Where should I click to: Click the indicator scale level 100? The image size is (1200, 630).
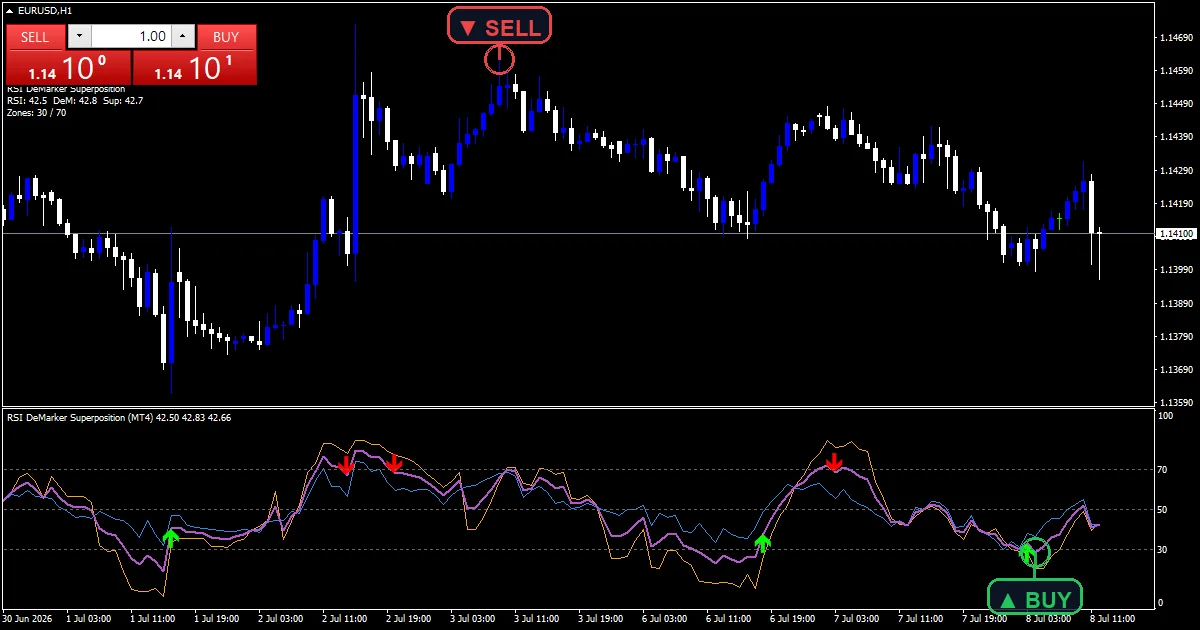1167,415
